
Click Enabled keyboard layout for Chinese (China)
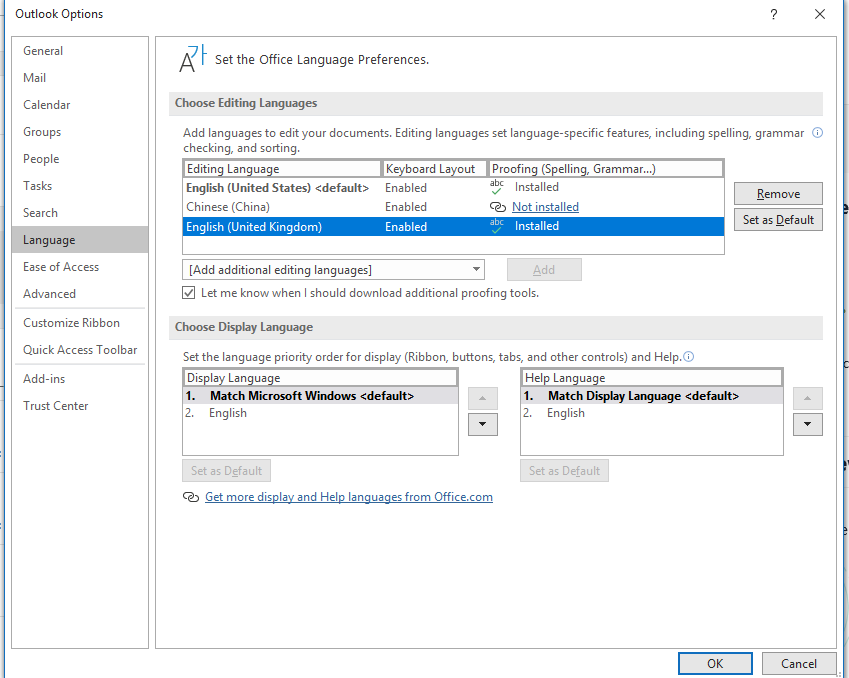pyautogui.click(x=406, y=207)
